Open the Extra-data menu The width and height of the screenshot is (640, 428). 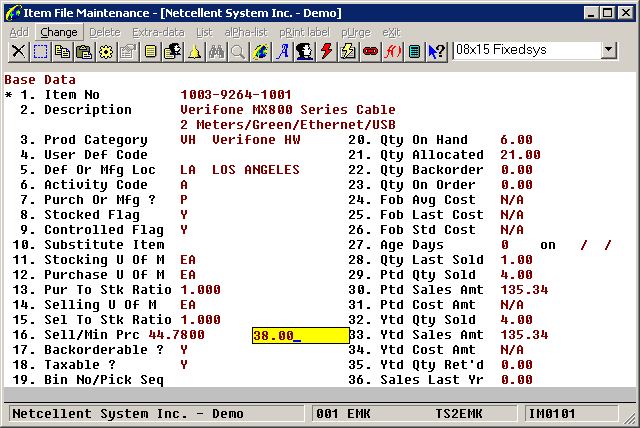click(x=158, y=32)
